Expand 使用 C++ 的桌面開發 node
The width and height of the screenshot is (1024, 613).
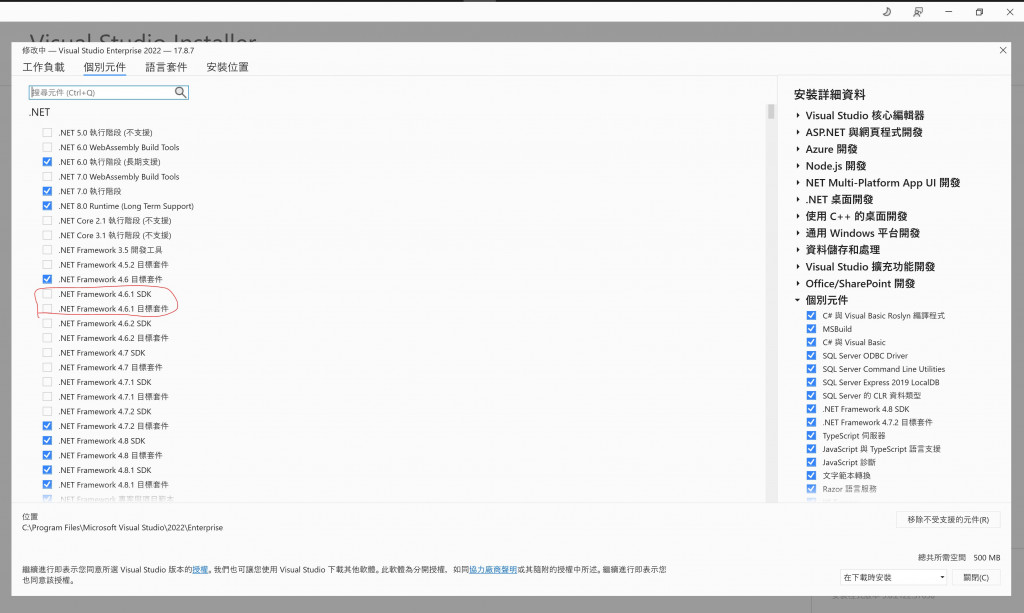(798, 216)
